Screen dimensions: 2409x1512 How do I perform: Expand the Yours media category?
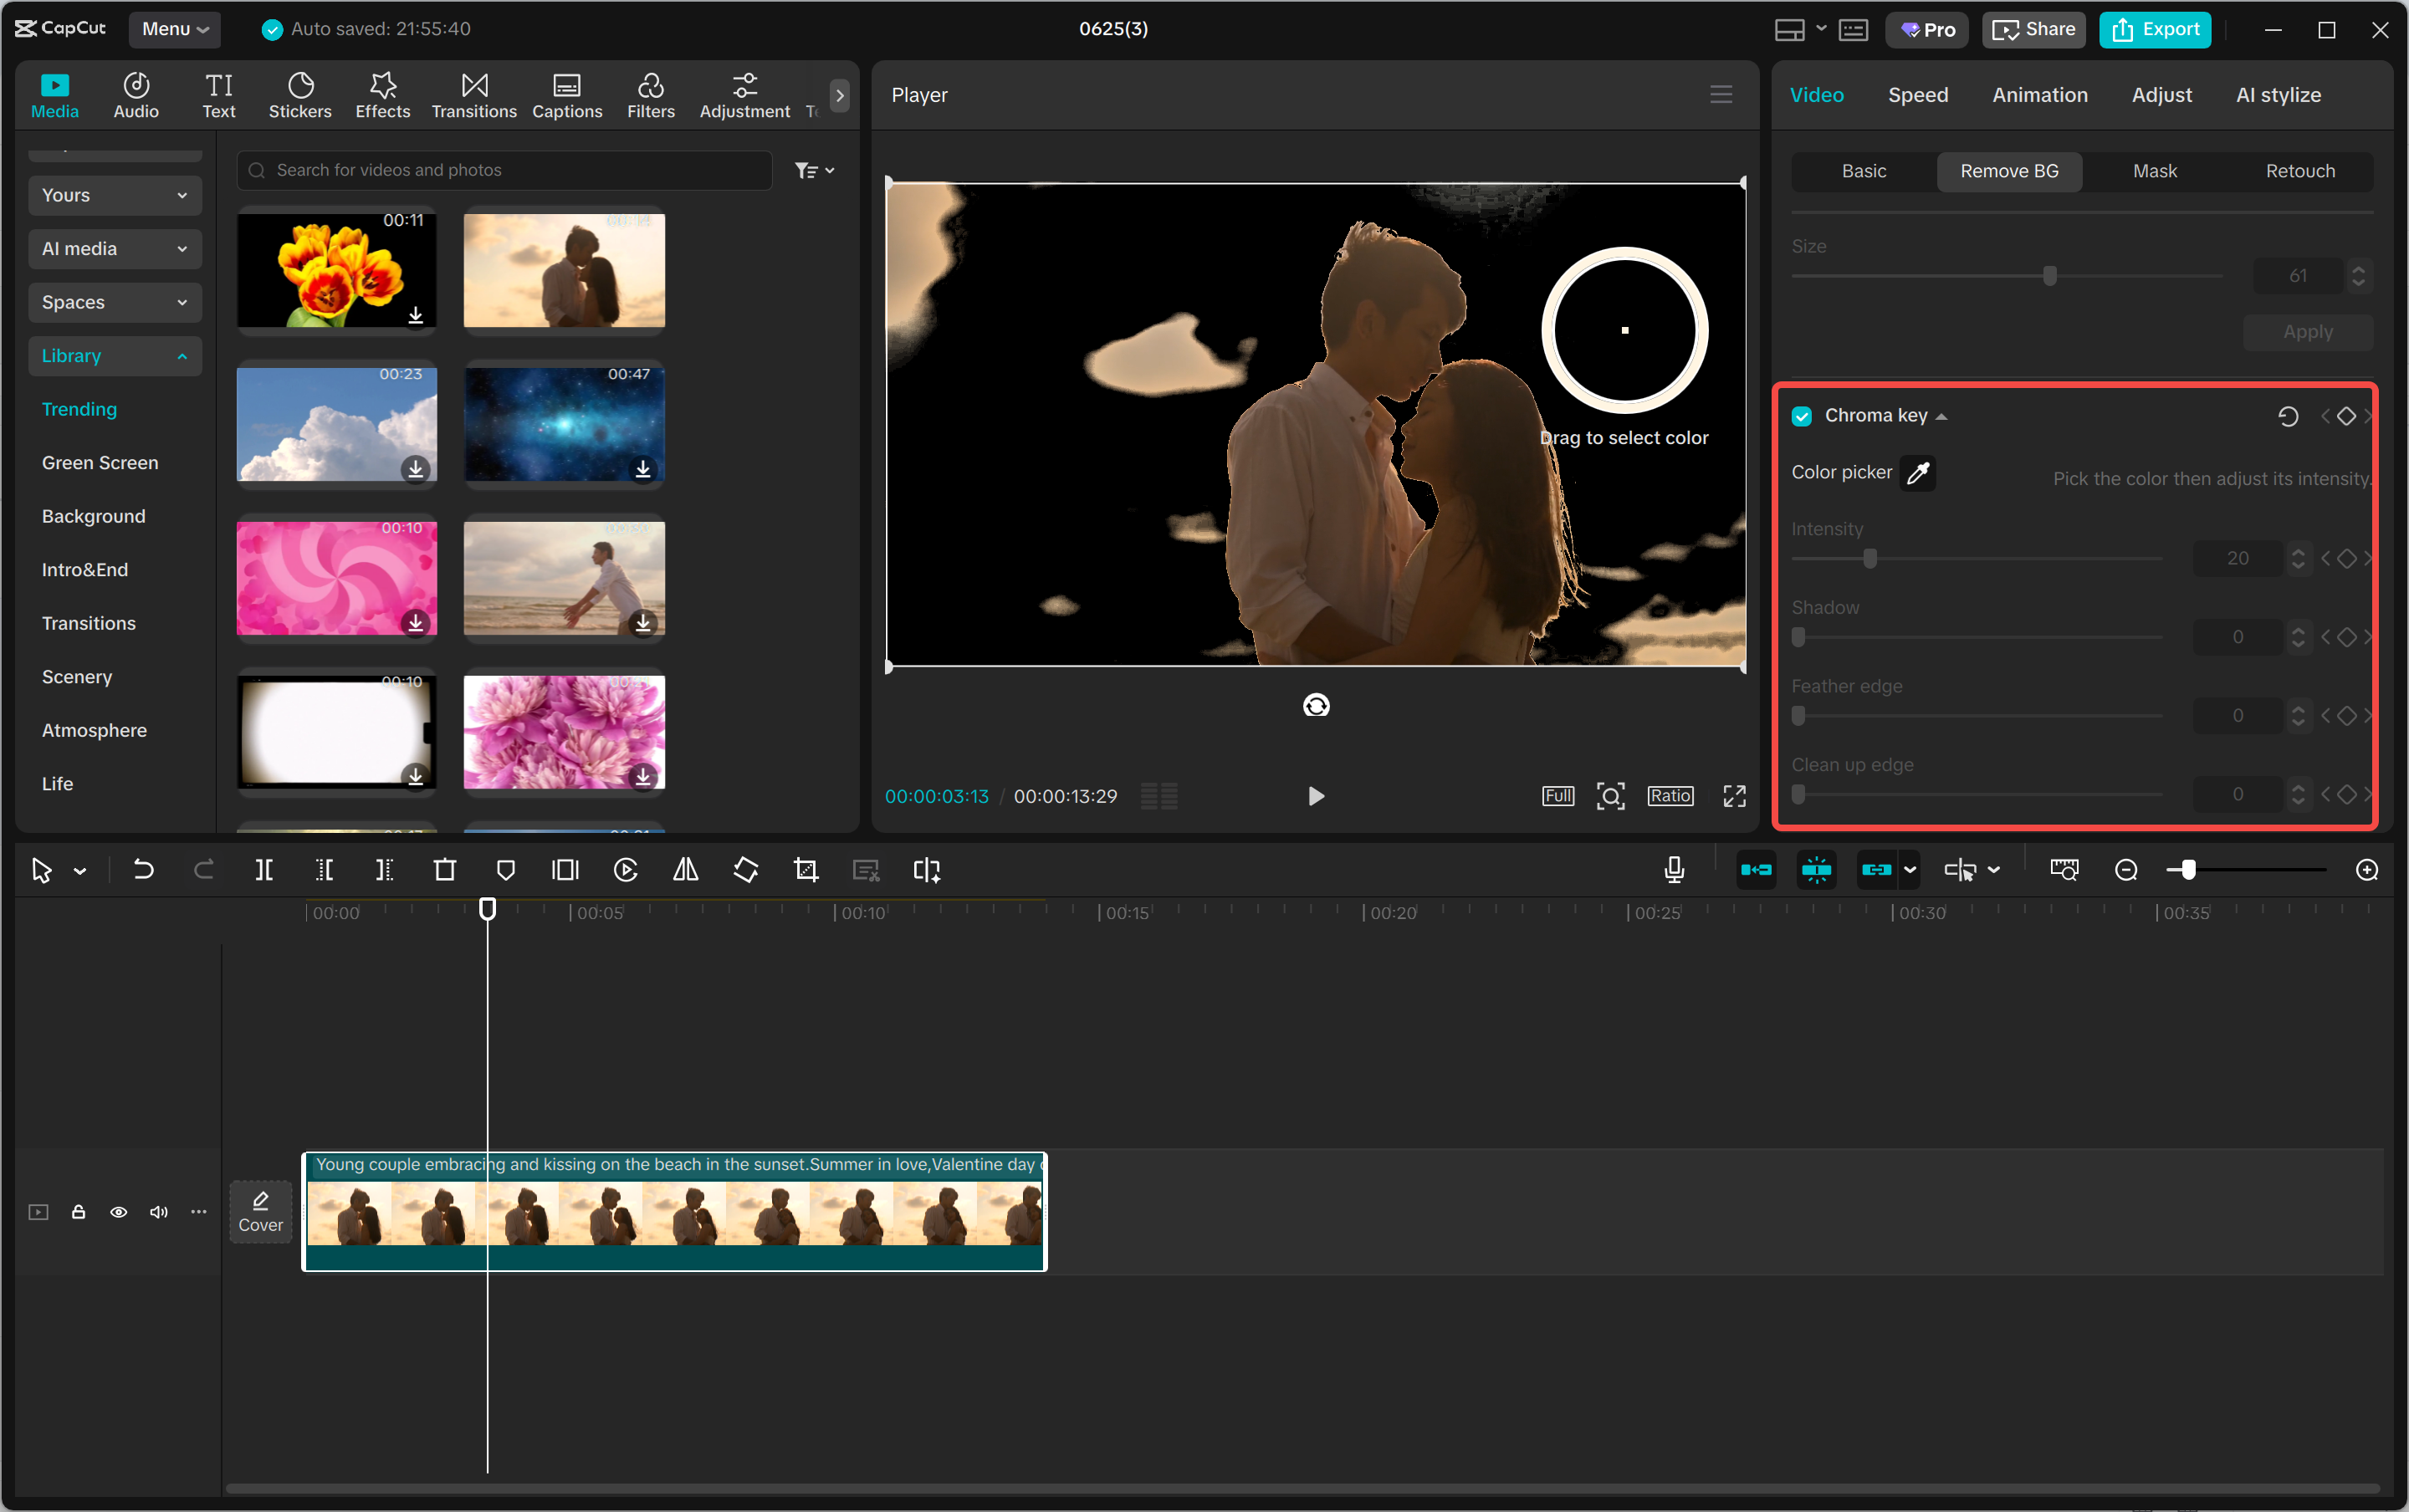click(114, 195)
